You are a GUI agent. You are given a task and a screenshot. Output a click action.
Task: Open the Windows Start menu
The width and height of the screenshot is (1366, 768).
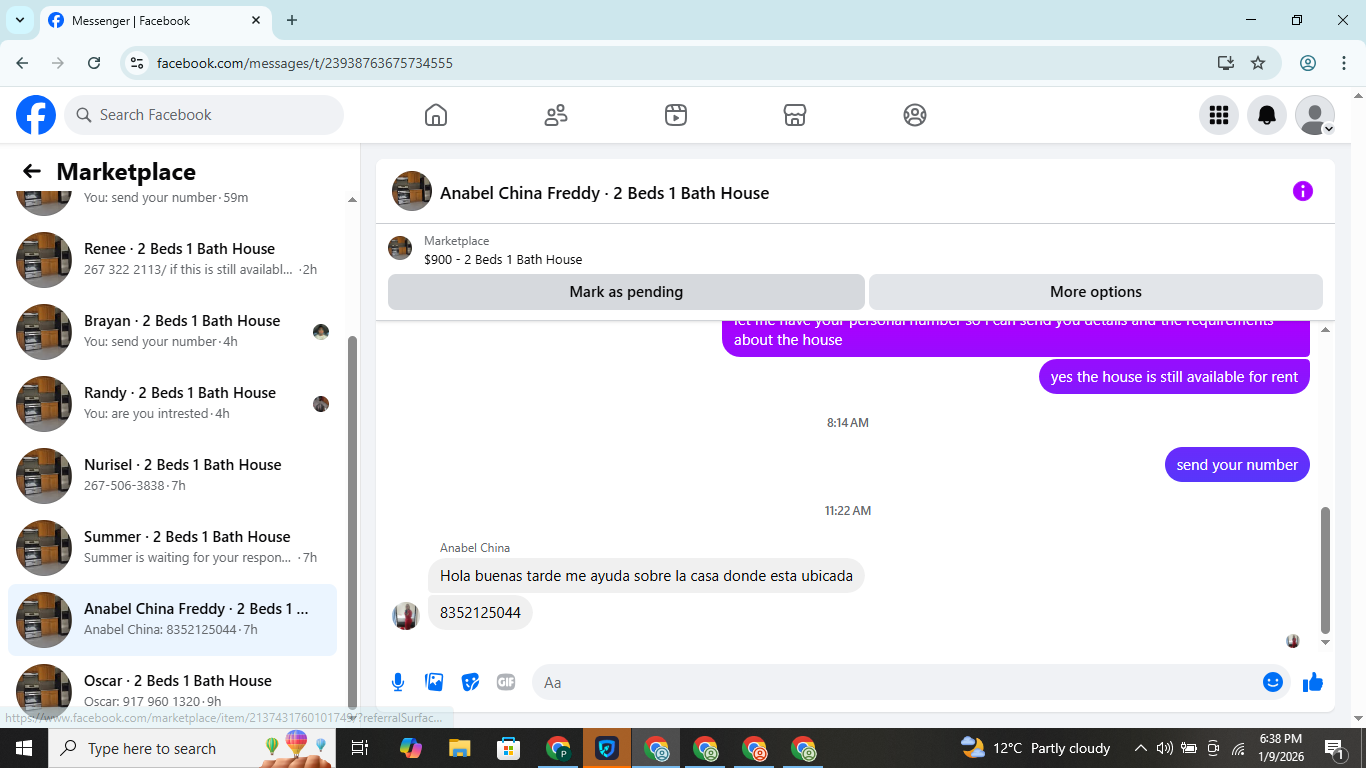pos(24,748)
